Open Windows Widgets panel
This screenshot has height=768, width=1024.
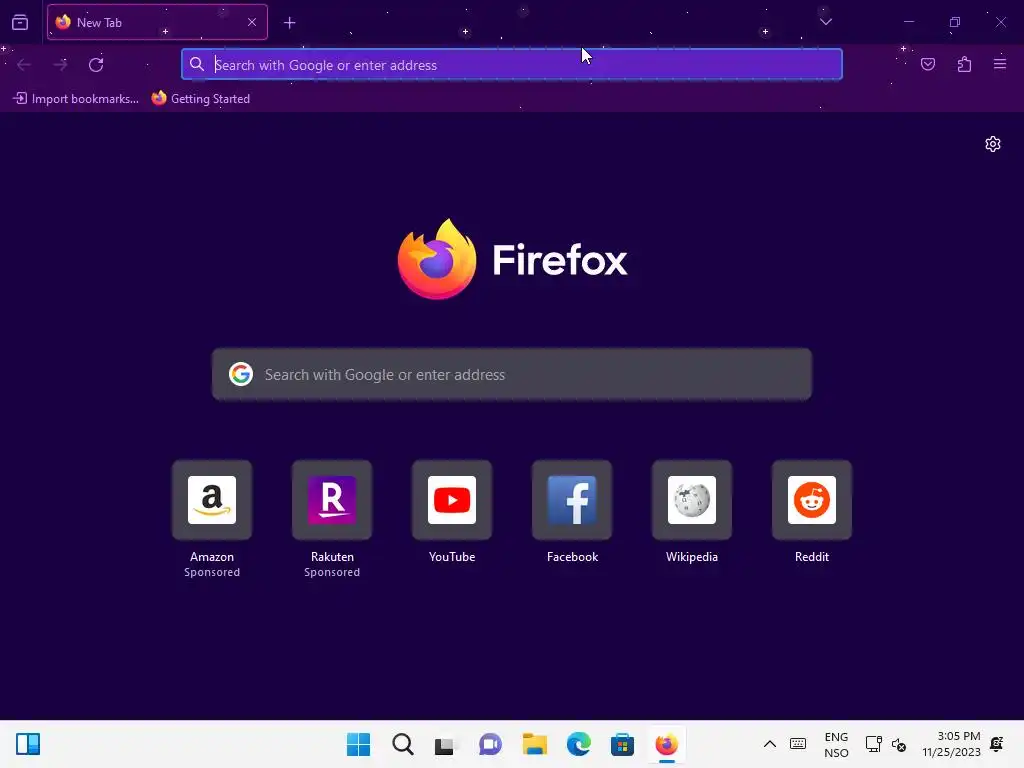pyautogui.click(x=28, y=744)
